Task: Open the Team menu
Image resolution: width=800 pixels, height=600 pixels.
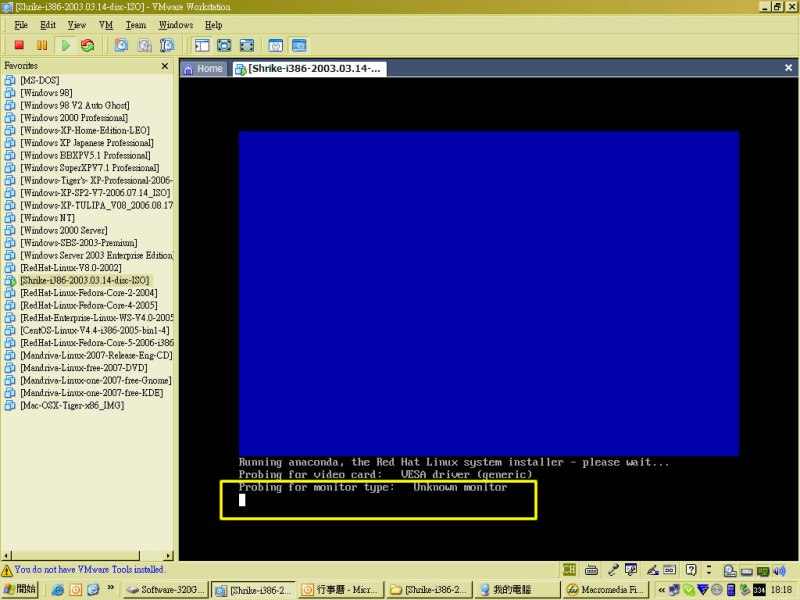Action: [136, 25]
